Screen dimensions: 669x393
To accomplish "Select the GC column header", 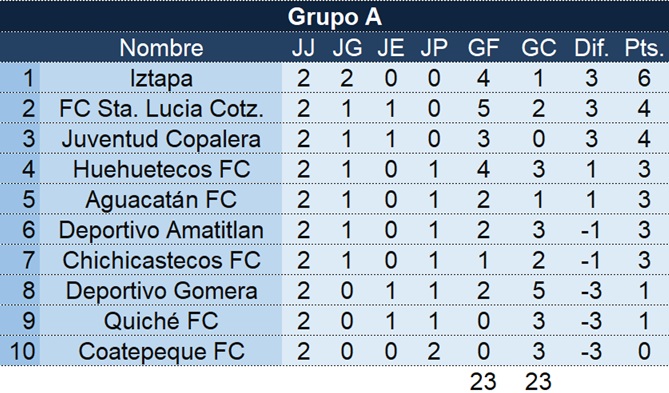I will pos(538,47).
